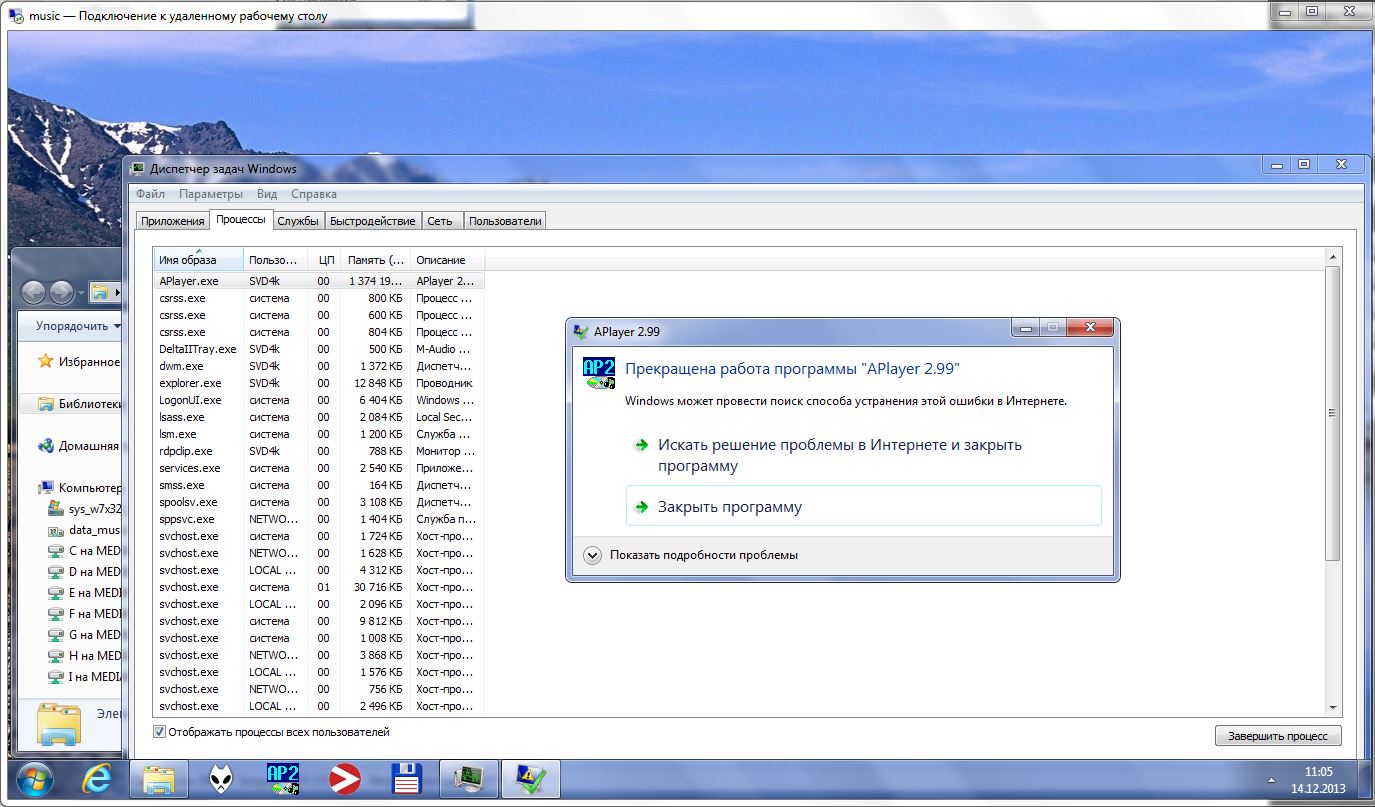Choose Искать решение проблемы в Интернете option
Screen dimensions: 1375x807
tap(863, 455)
